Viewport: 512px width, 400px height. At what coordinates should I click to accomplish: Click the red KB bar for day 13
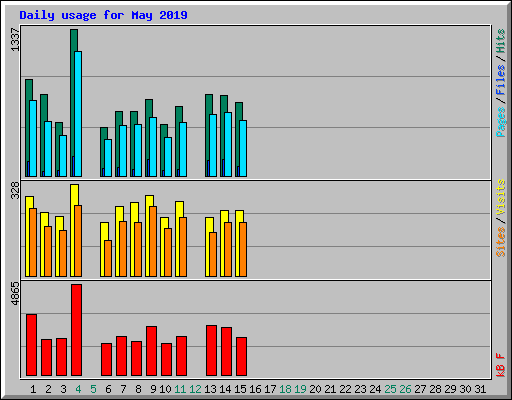tap(211, 351)
